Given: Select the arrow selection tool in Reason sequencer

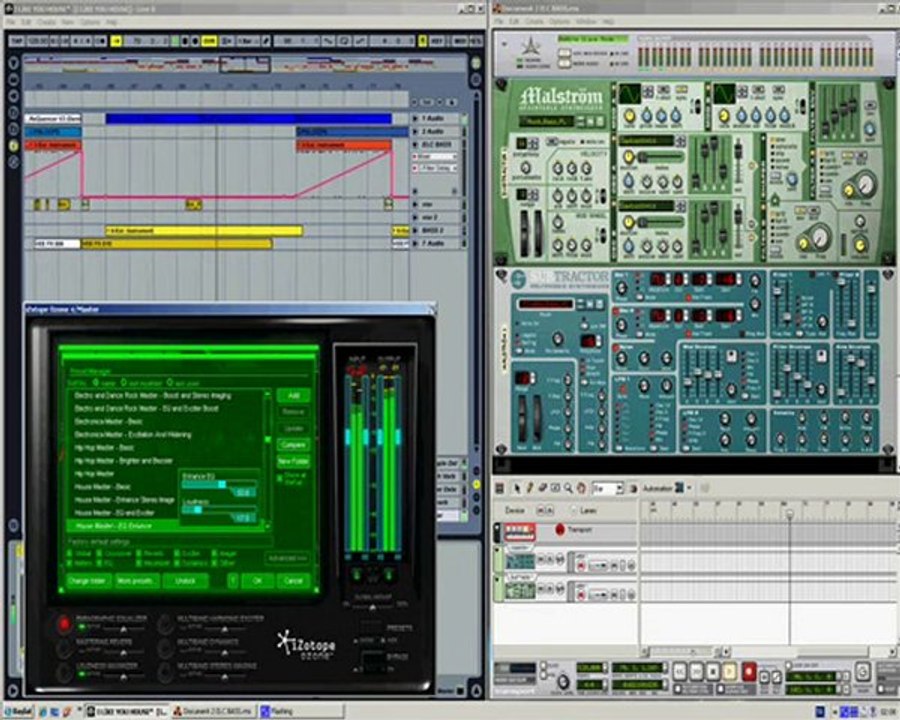Looking at the screenshot, I should (x=516, y=488).
